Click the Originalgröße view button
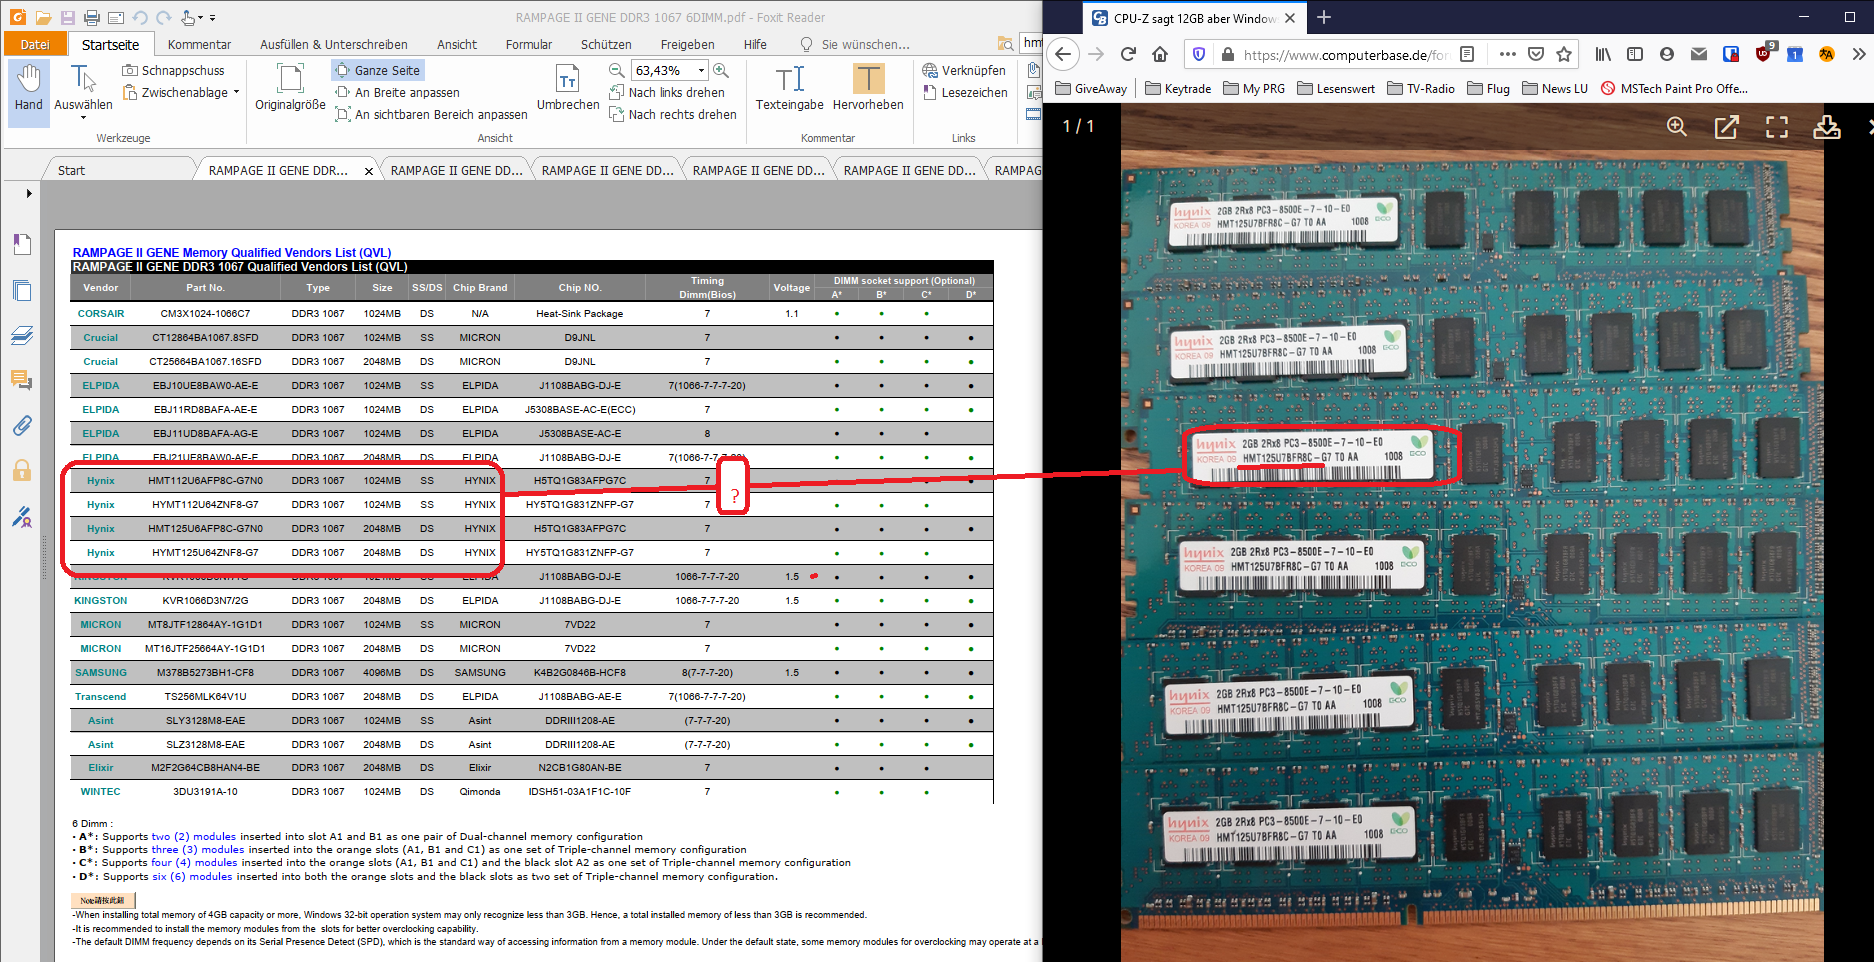The height and width of the screenshot is (962, 1874). pyautogui.click(x=290, y=88)
